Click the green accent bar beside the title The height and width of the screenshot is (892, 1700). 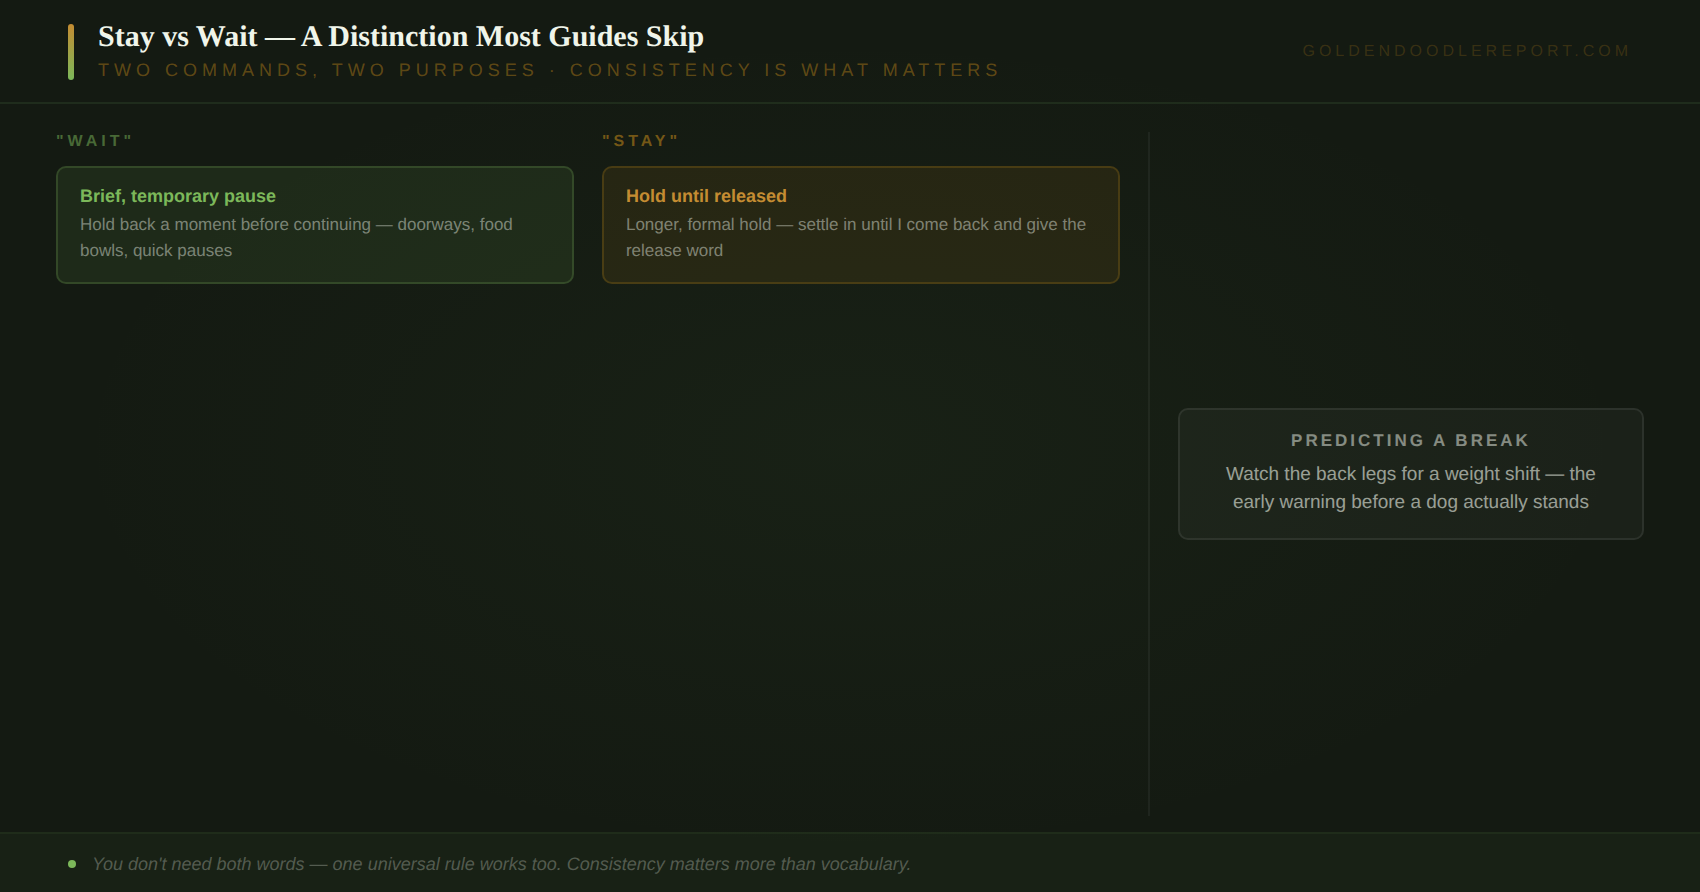tap(71, 52)
